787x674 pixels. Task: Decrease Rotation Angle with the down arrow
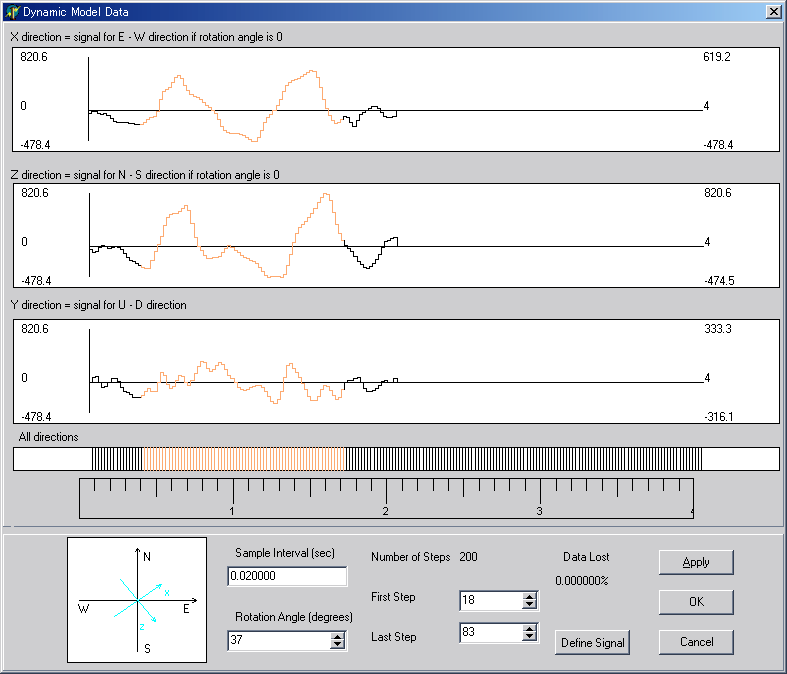point(339,646)
